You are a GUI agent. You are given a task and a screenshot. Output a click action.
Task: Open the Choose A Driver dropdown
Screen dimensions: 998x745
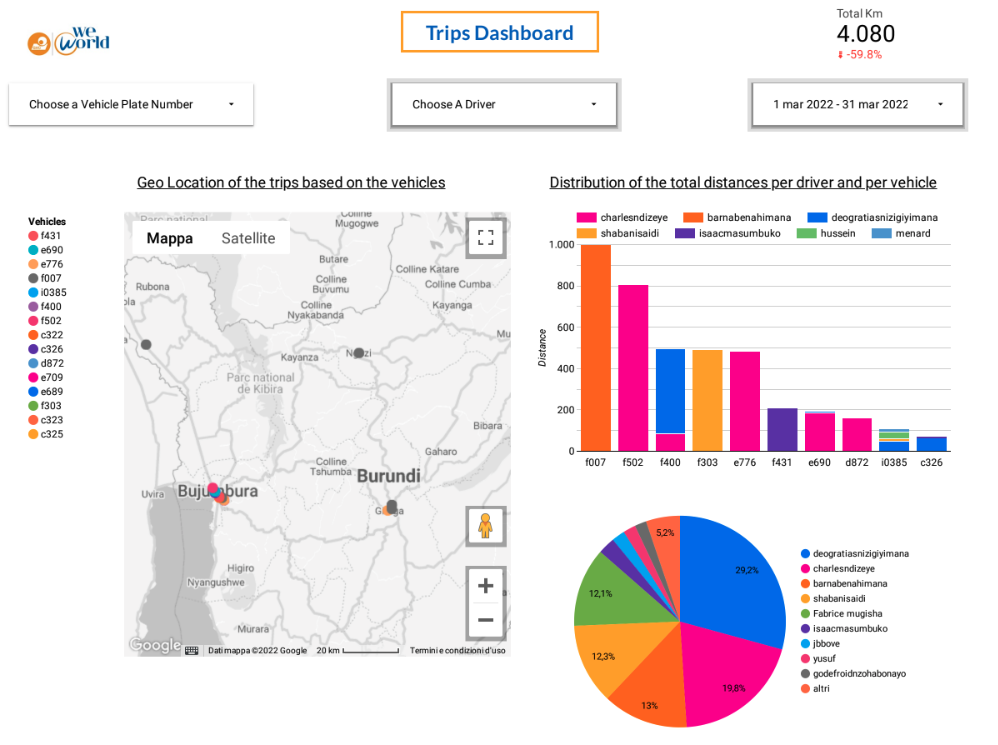coord(503,104)
